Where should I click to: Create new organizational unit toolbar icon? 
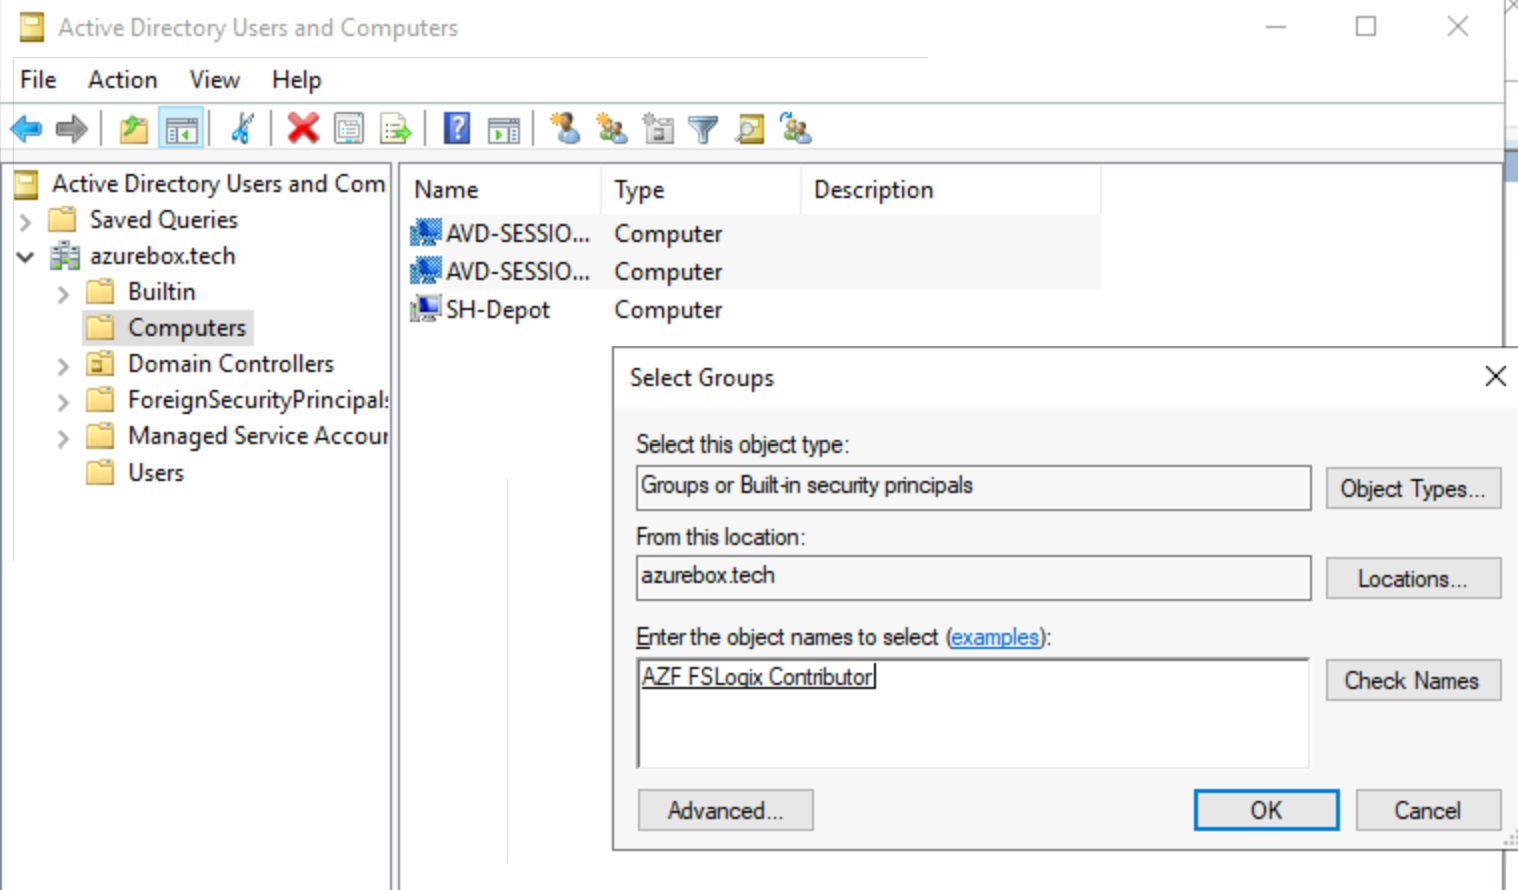pos(657,128)
